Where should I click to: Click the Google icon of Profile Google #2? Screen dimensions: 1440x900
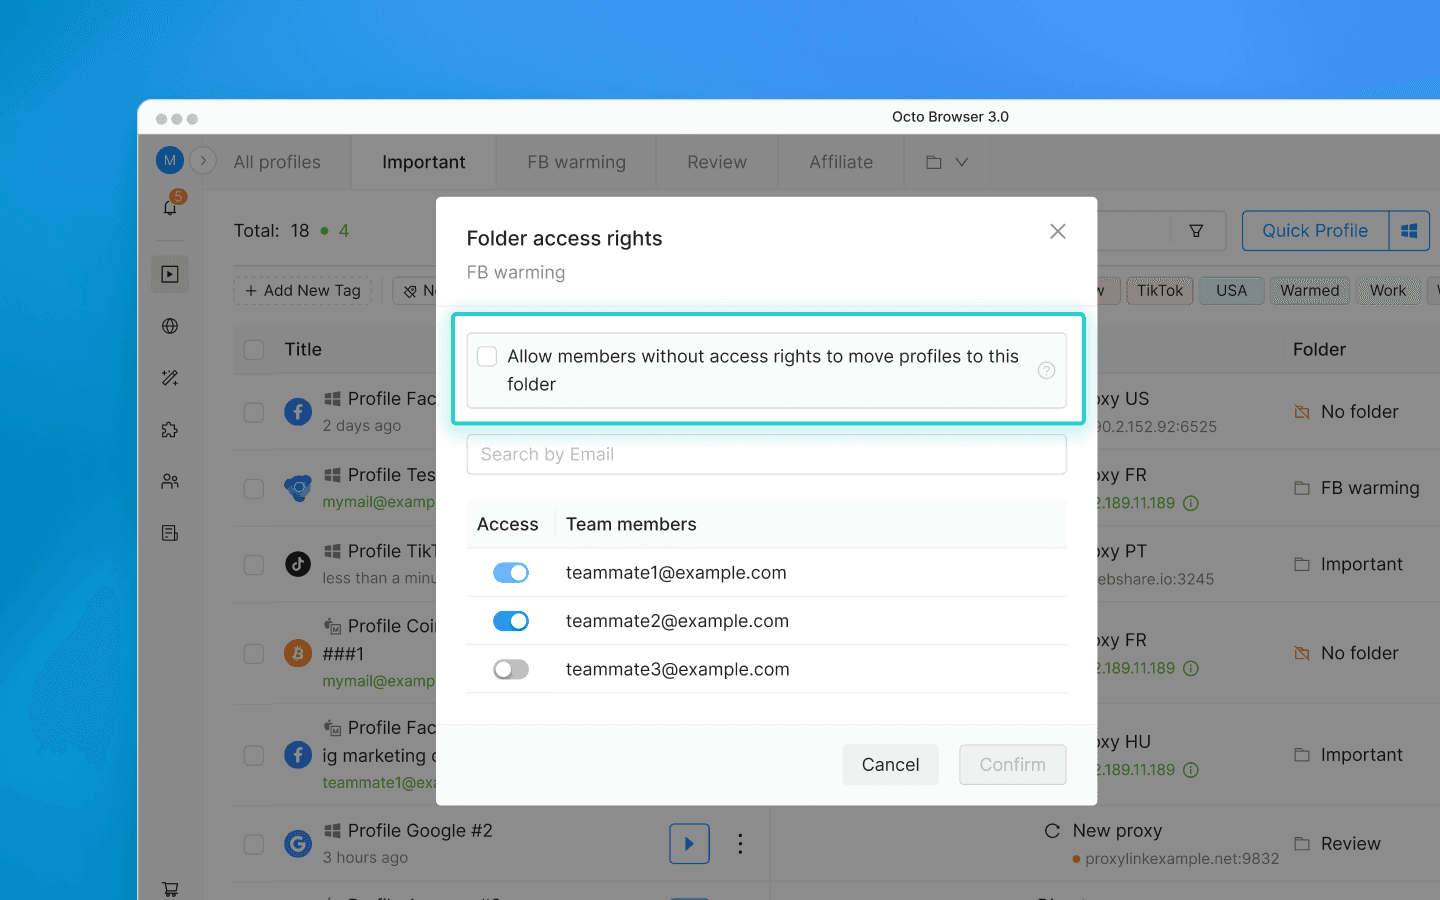298,844
